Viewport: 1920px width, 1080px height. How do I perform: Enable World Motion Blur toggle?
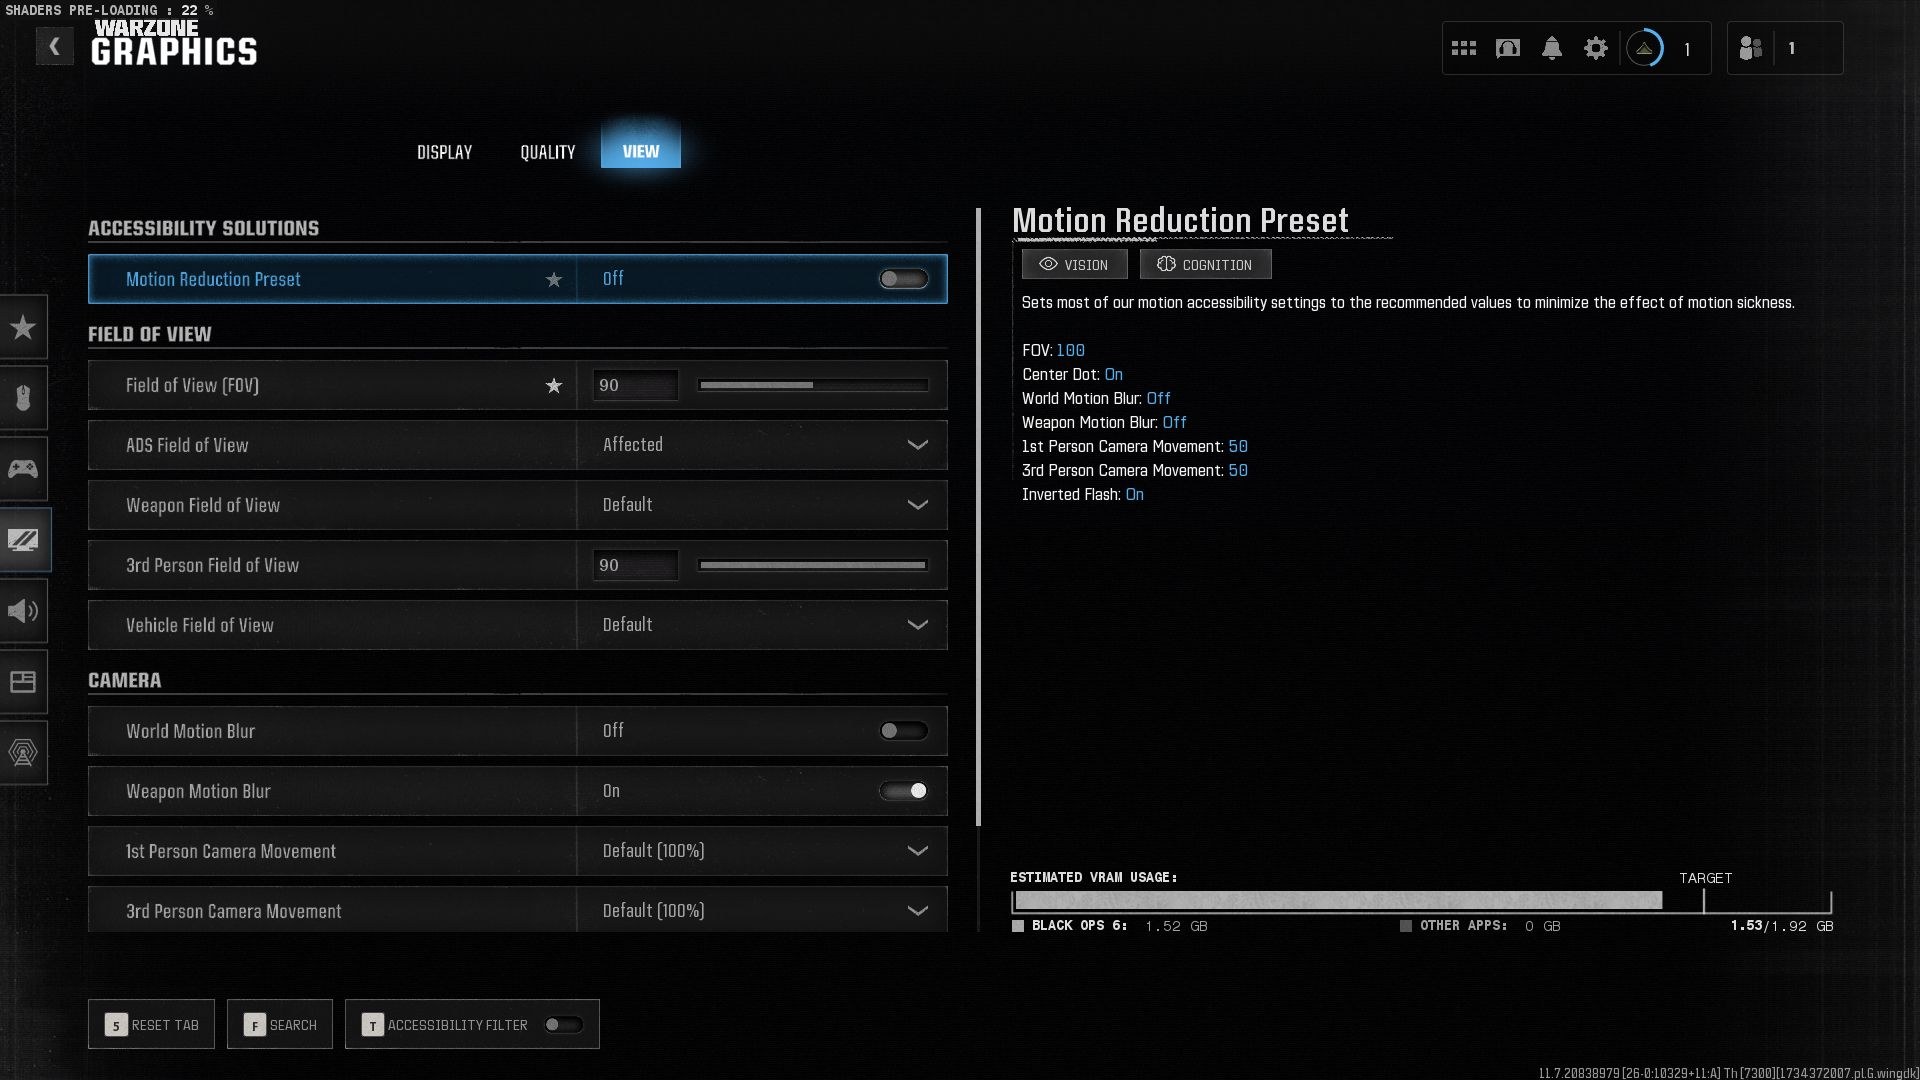[903, 731]
